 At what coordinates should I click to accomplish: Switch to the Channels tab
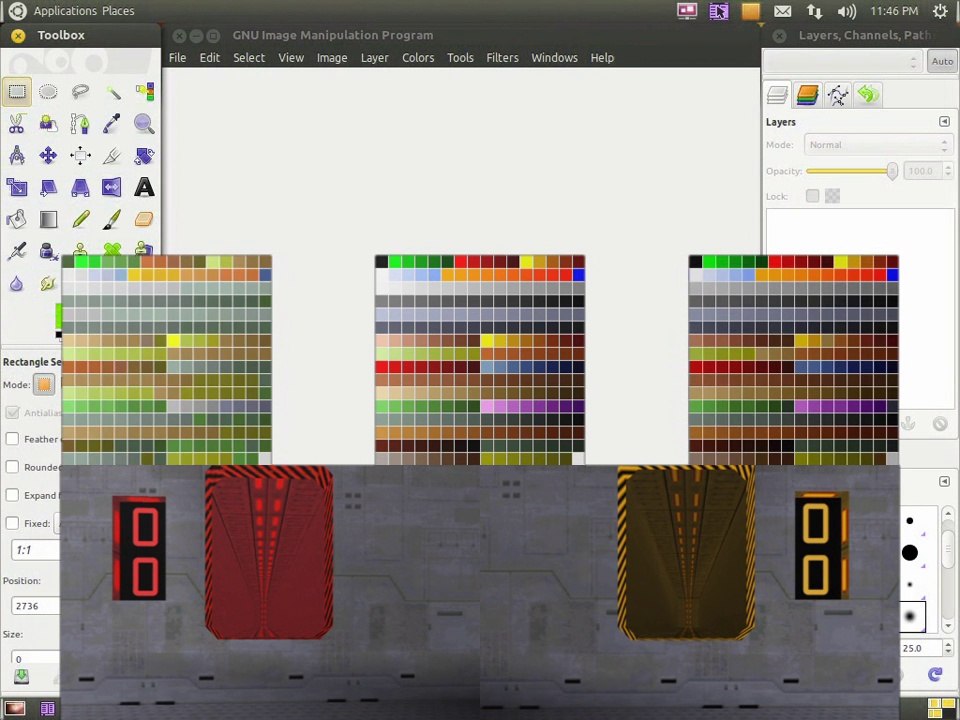(x=808, y=95)
